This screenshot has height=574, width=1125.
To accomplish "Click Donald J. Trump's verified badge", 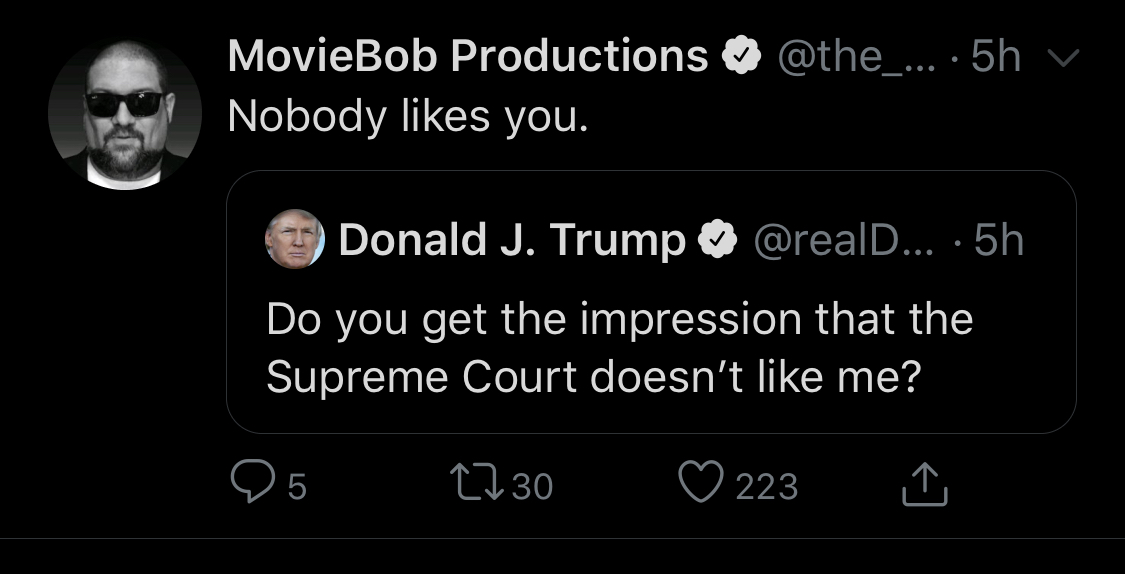I will coord(718,240).
